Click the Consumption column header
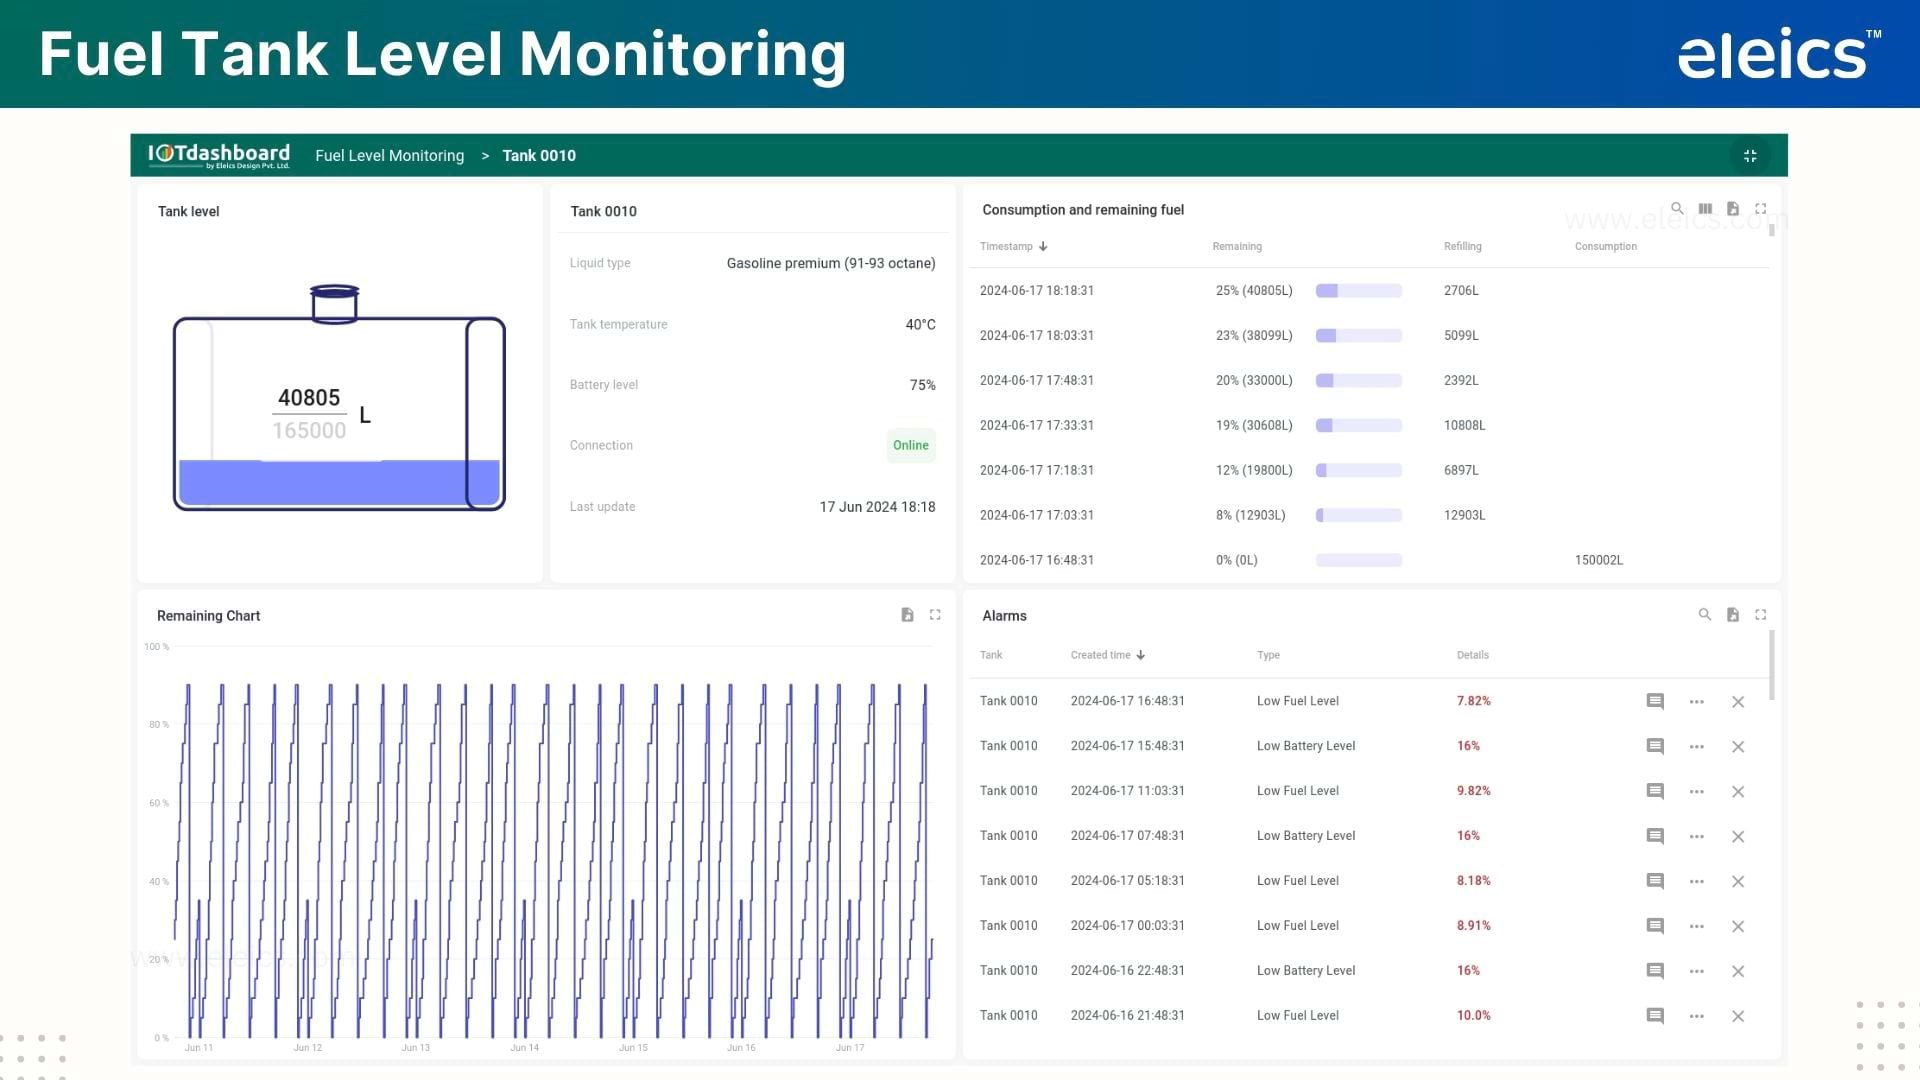 [x=1605, y=246]
